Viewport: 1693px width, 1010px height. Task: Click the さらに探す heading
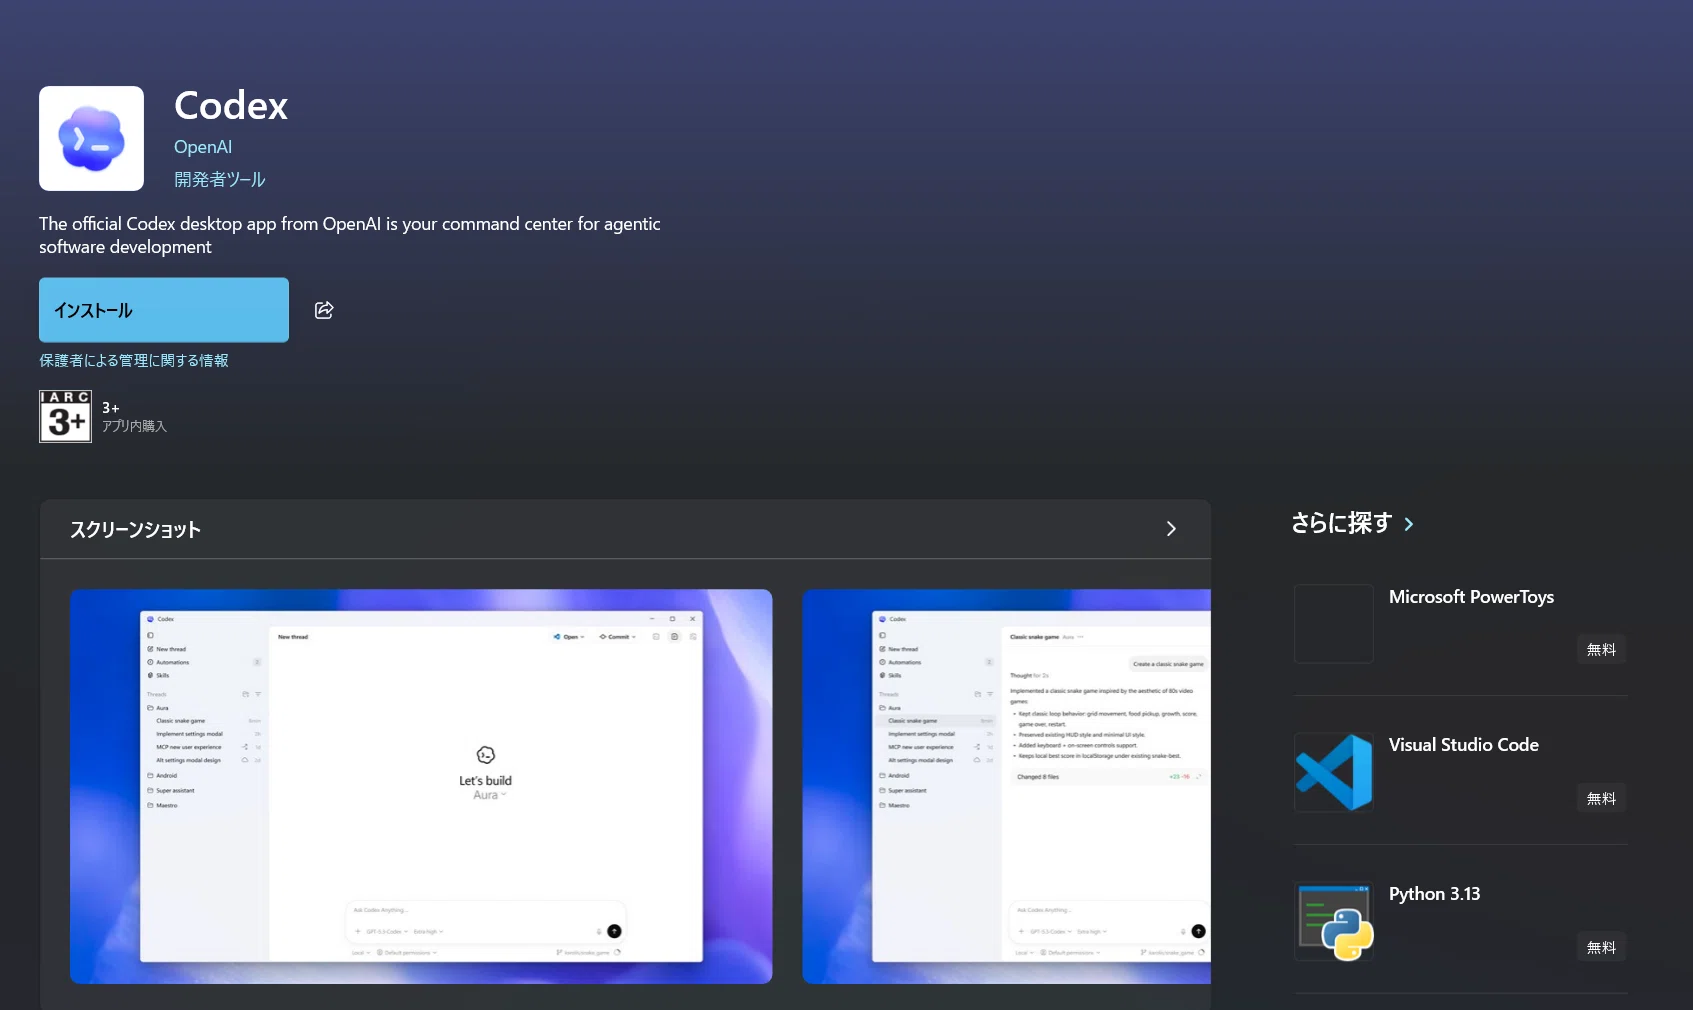(1341, 523)
